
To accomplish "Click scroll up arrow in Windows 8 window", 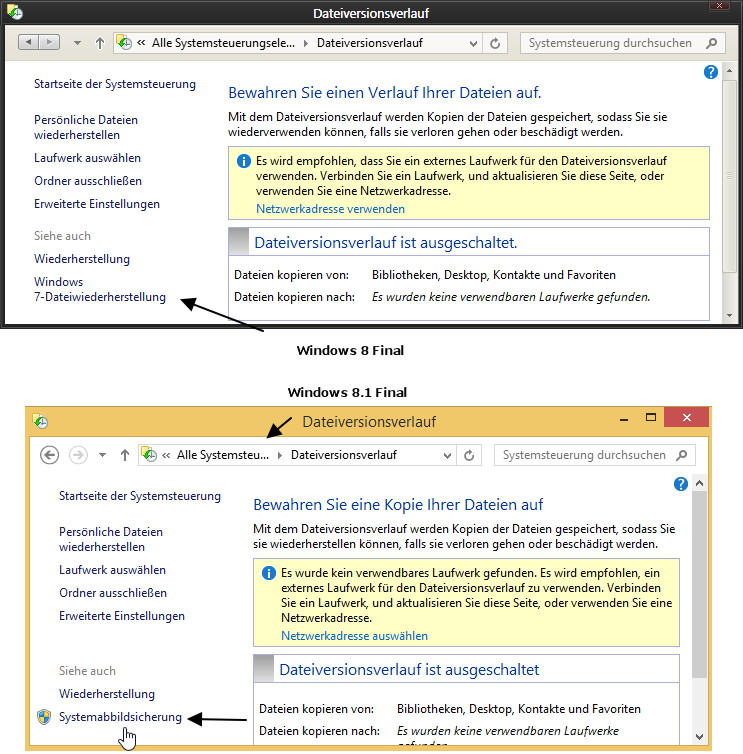I will (730, 71).
